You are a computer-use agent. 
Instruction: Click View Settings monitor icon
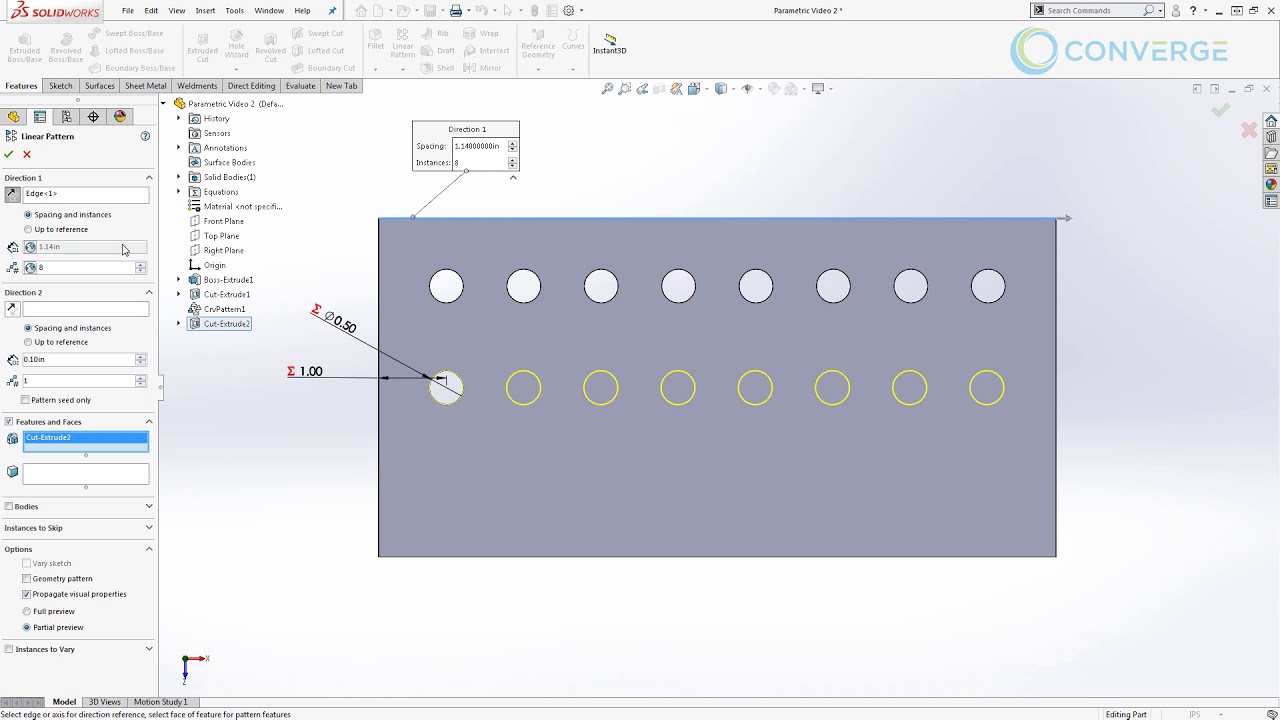(818, 89)
